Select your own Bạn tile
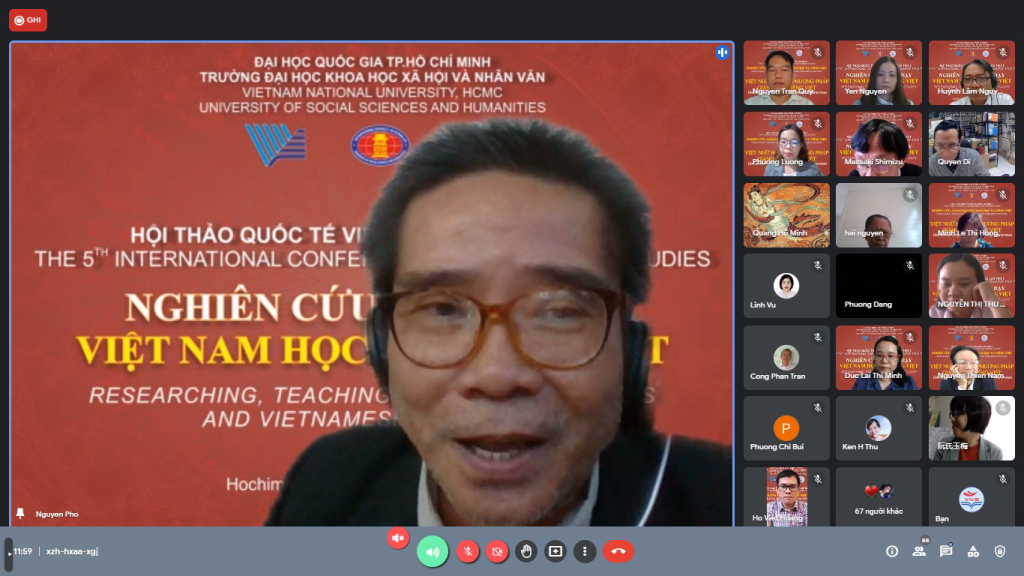 coord(972,496)
